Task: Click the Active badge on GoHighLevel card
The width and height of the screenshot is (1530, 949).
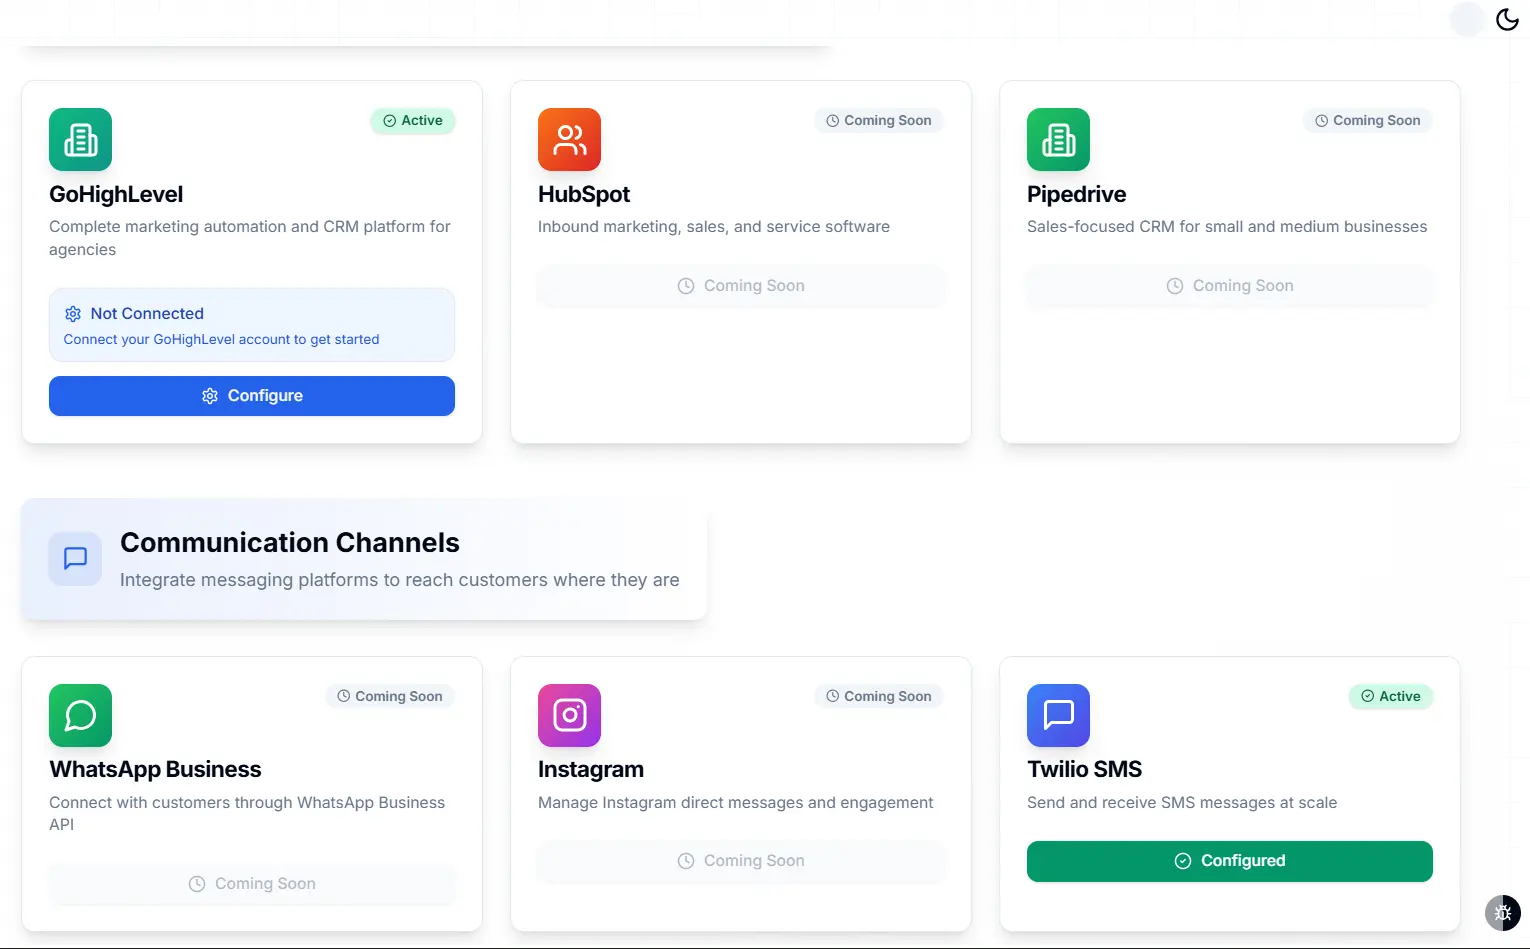Action: (413, 121)
